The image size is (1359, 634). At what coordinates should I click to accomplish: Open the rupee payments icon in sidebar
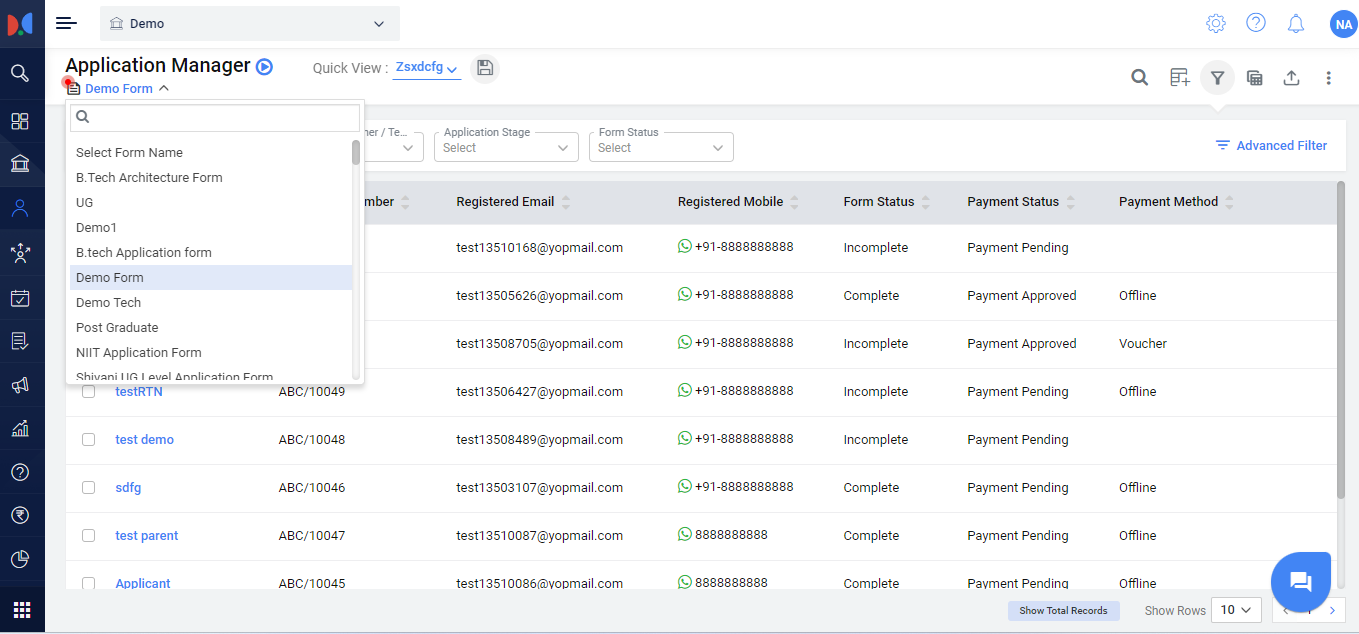click(20, 515)
